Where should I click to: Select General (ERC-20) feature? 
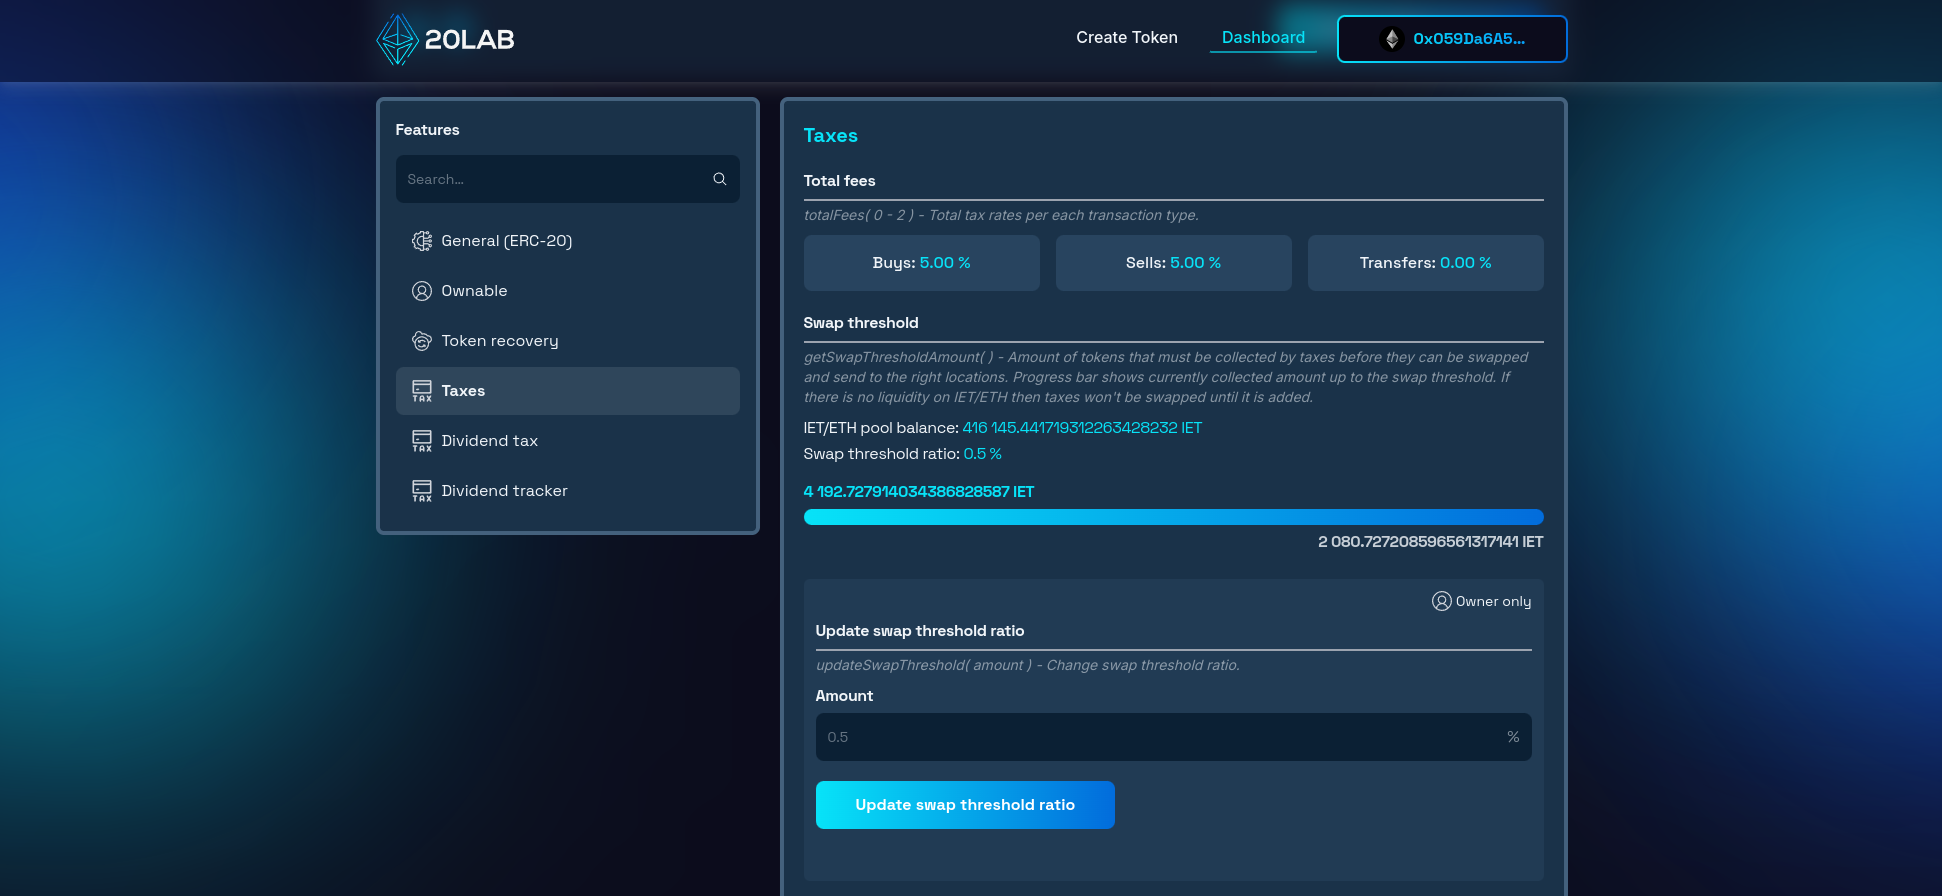click(568, 241)
